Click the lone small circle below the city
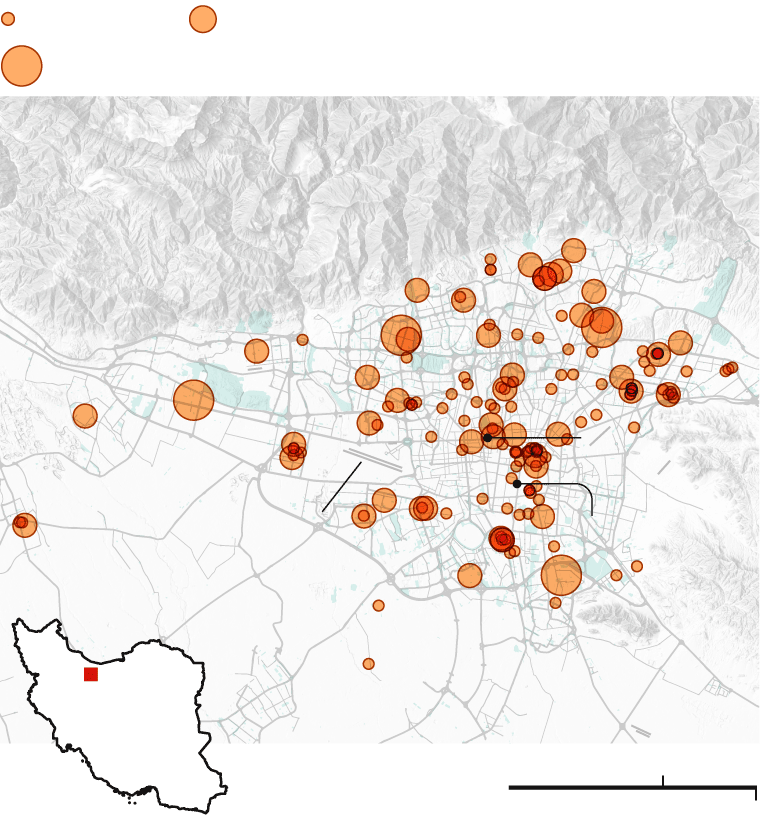Image resolution: width=760 pixels, height=840 pixels. (x=378, y=605)
